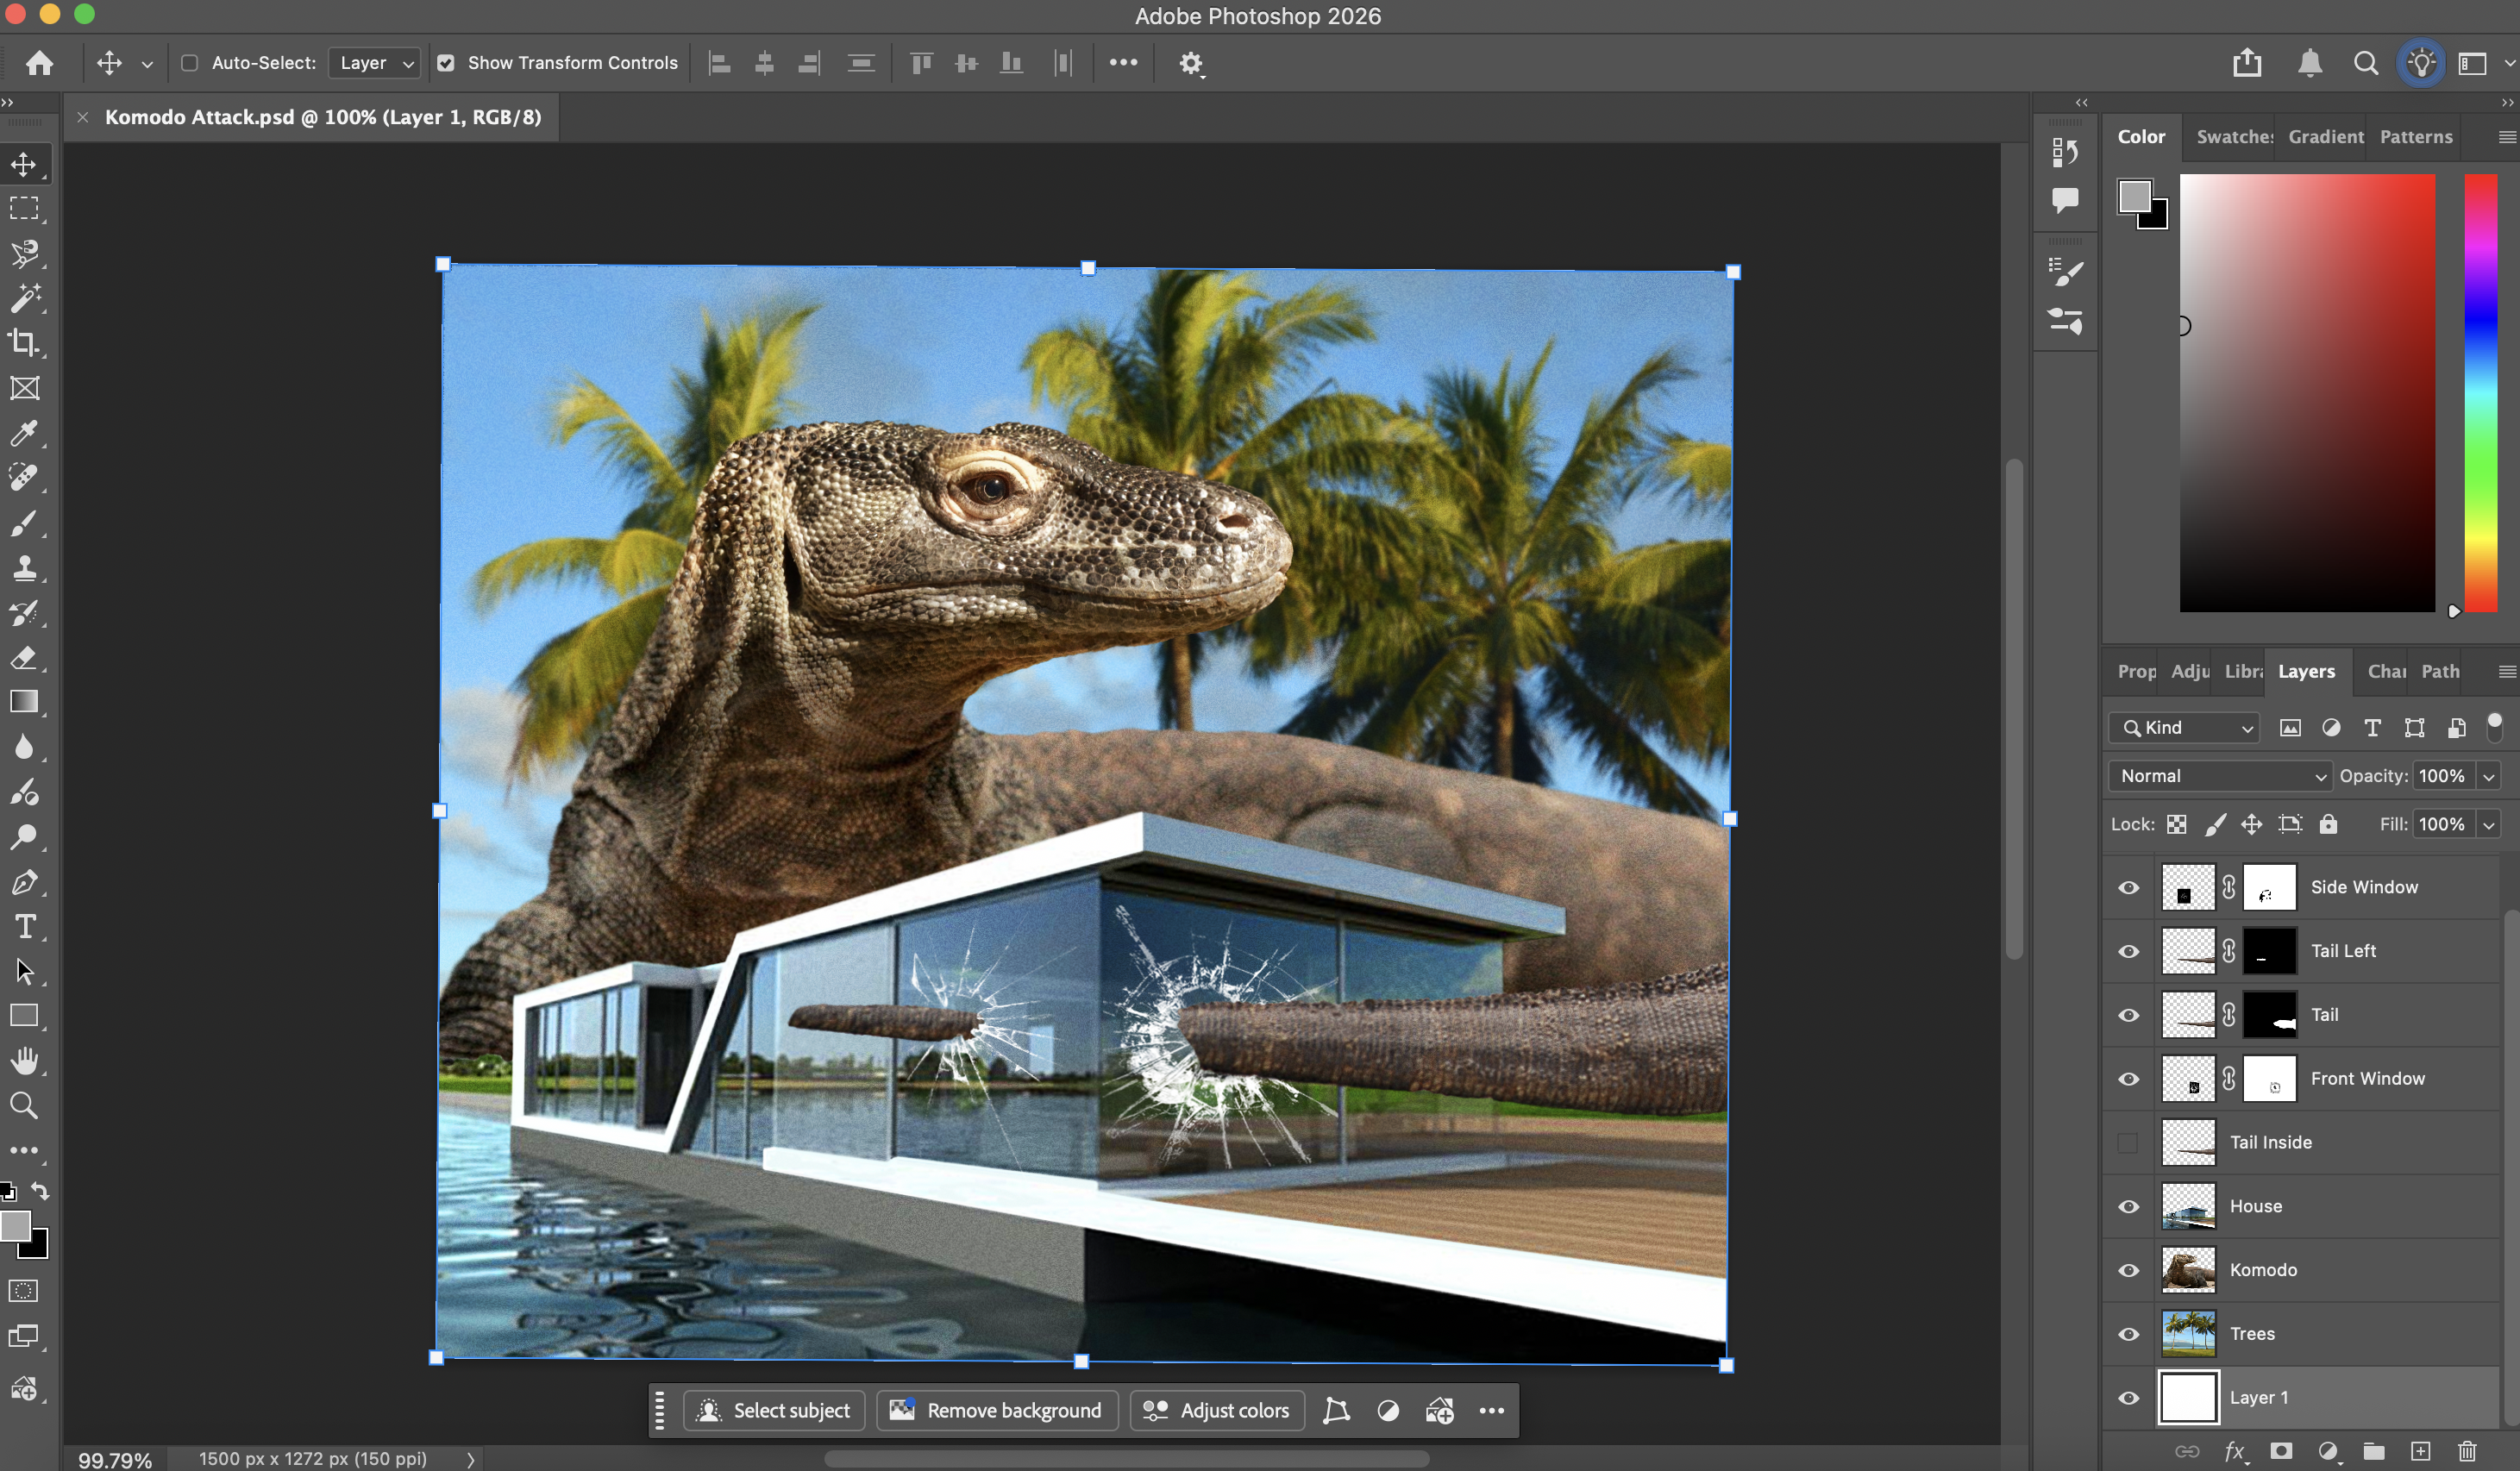Image resolution: width=2520 pixels, height=1471 pixels.
Task: Hide the Komodo layer
Action: 2129,1270
